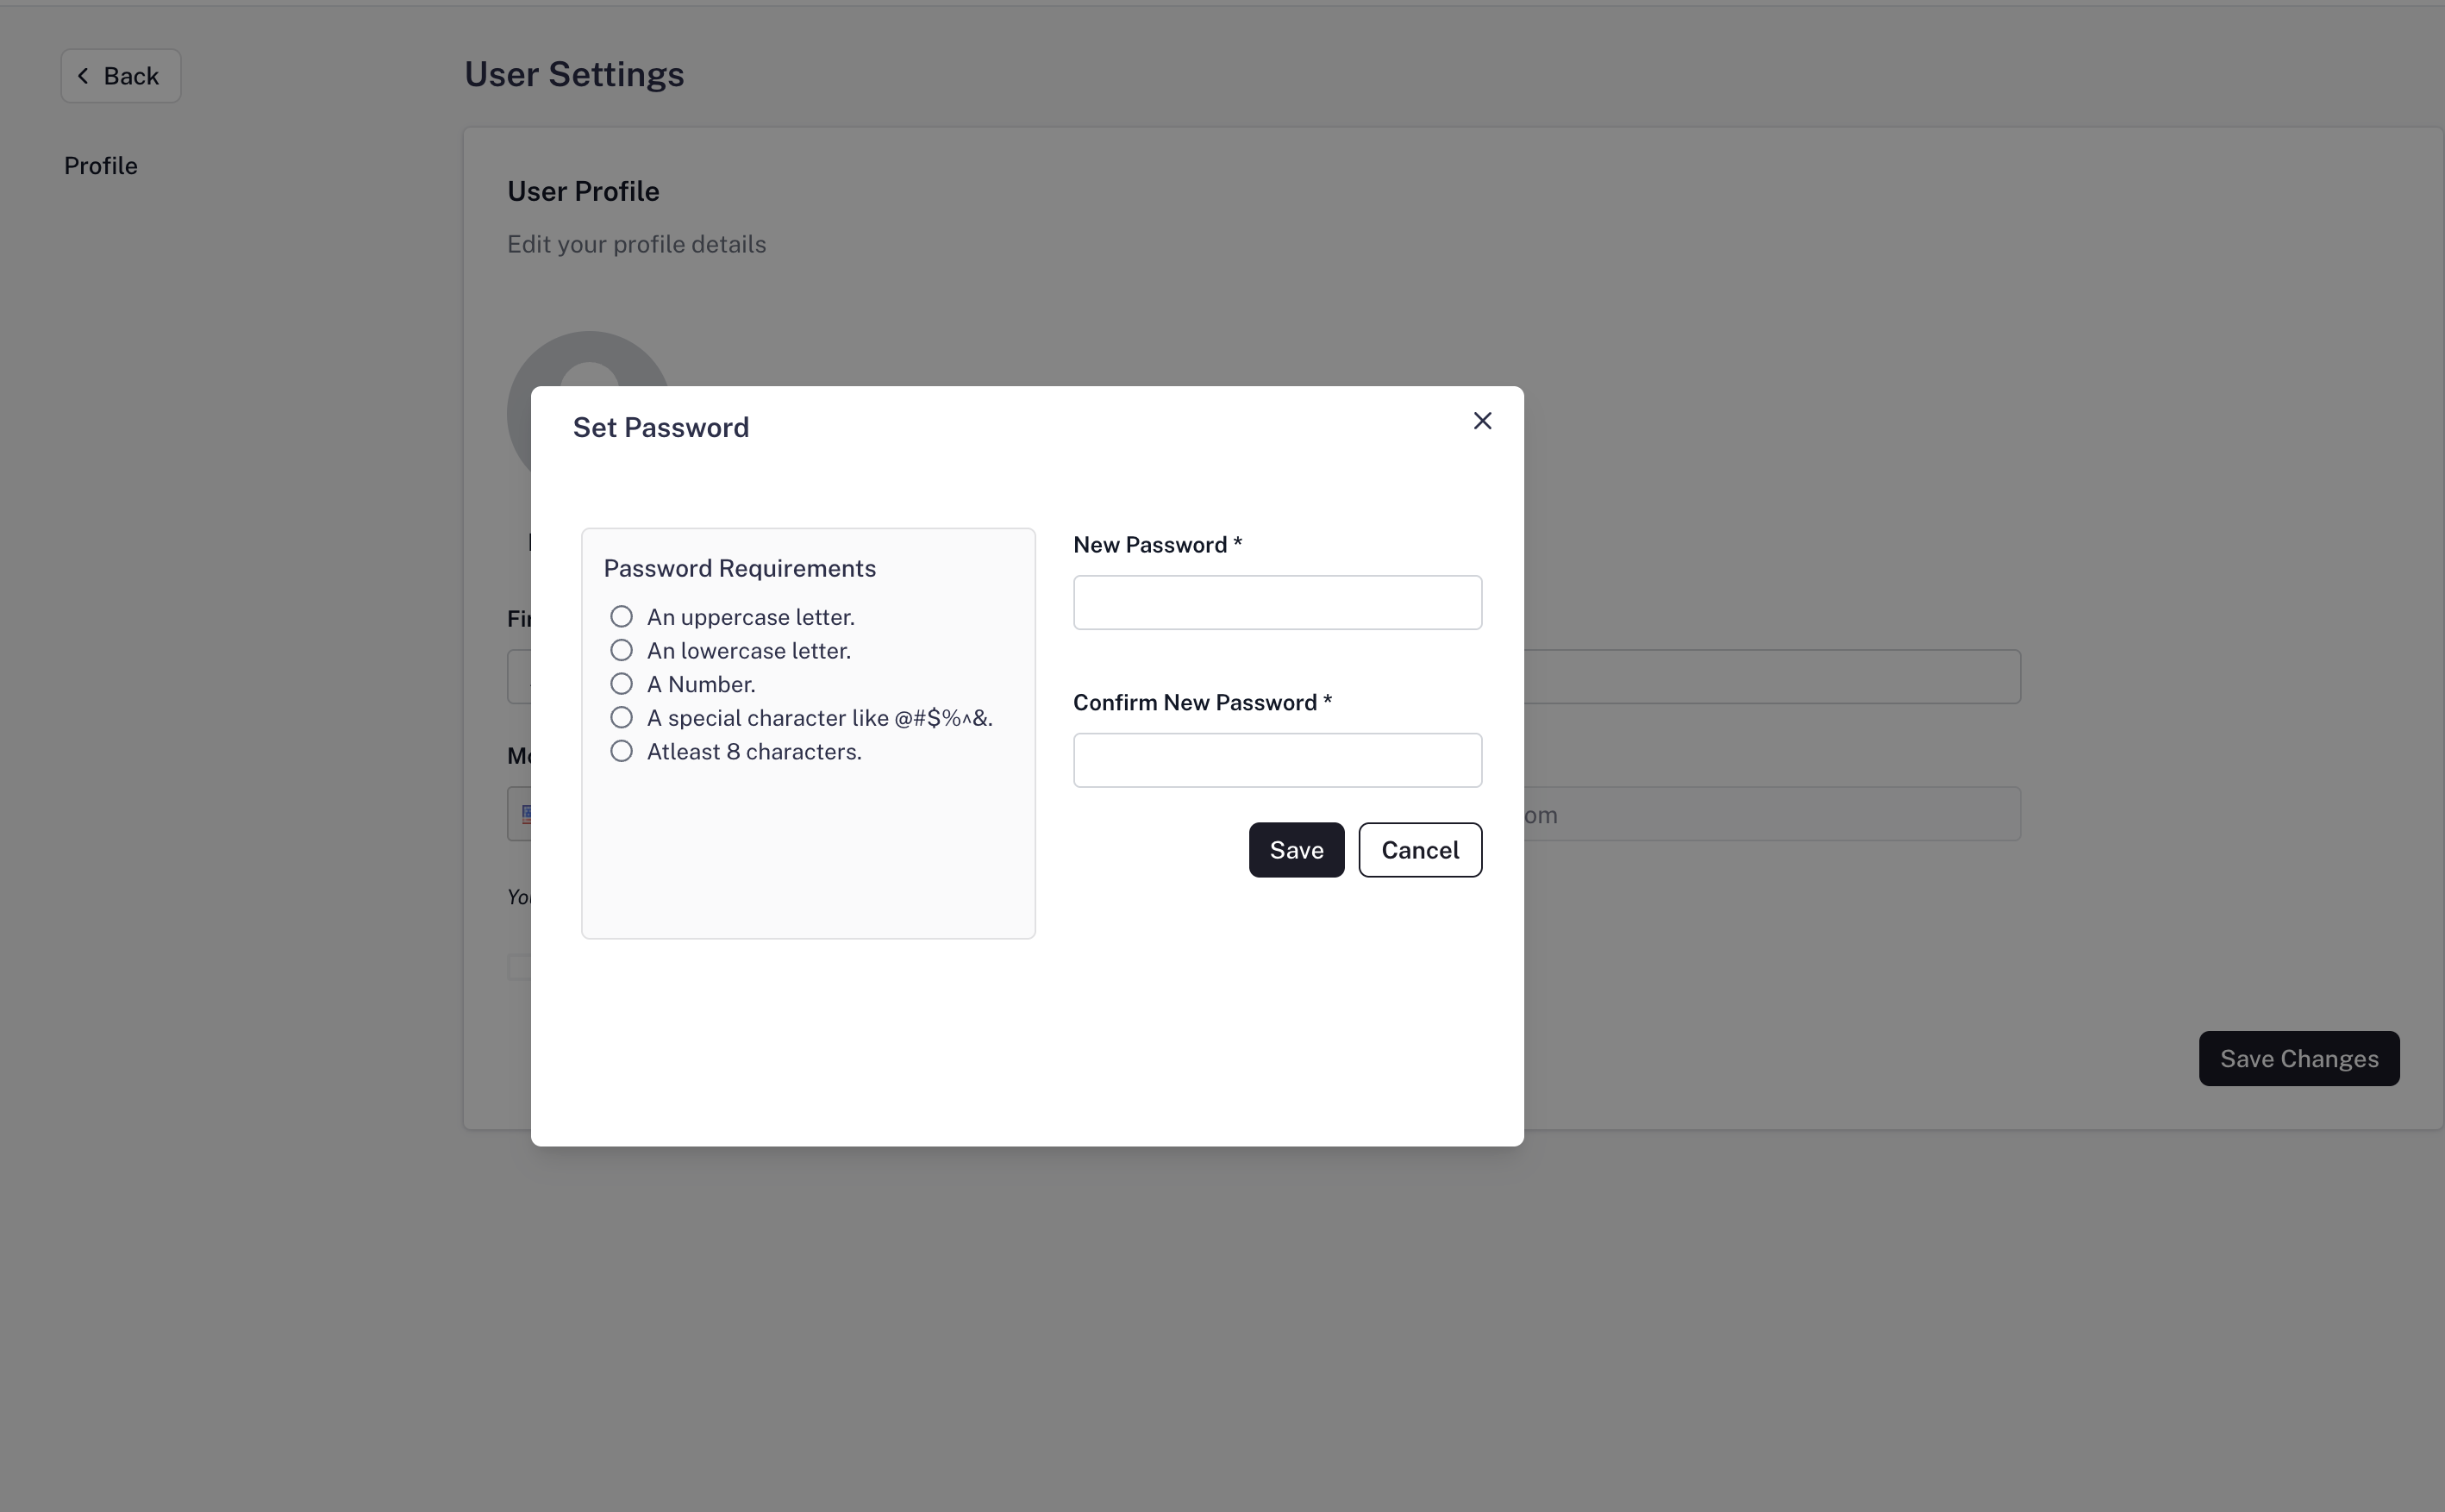Click the User Settings page heading
The height and width of the screenshot is (1512, 2445).
point(574,75)
